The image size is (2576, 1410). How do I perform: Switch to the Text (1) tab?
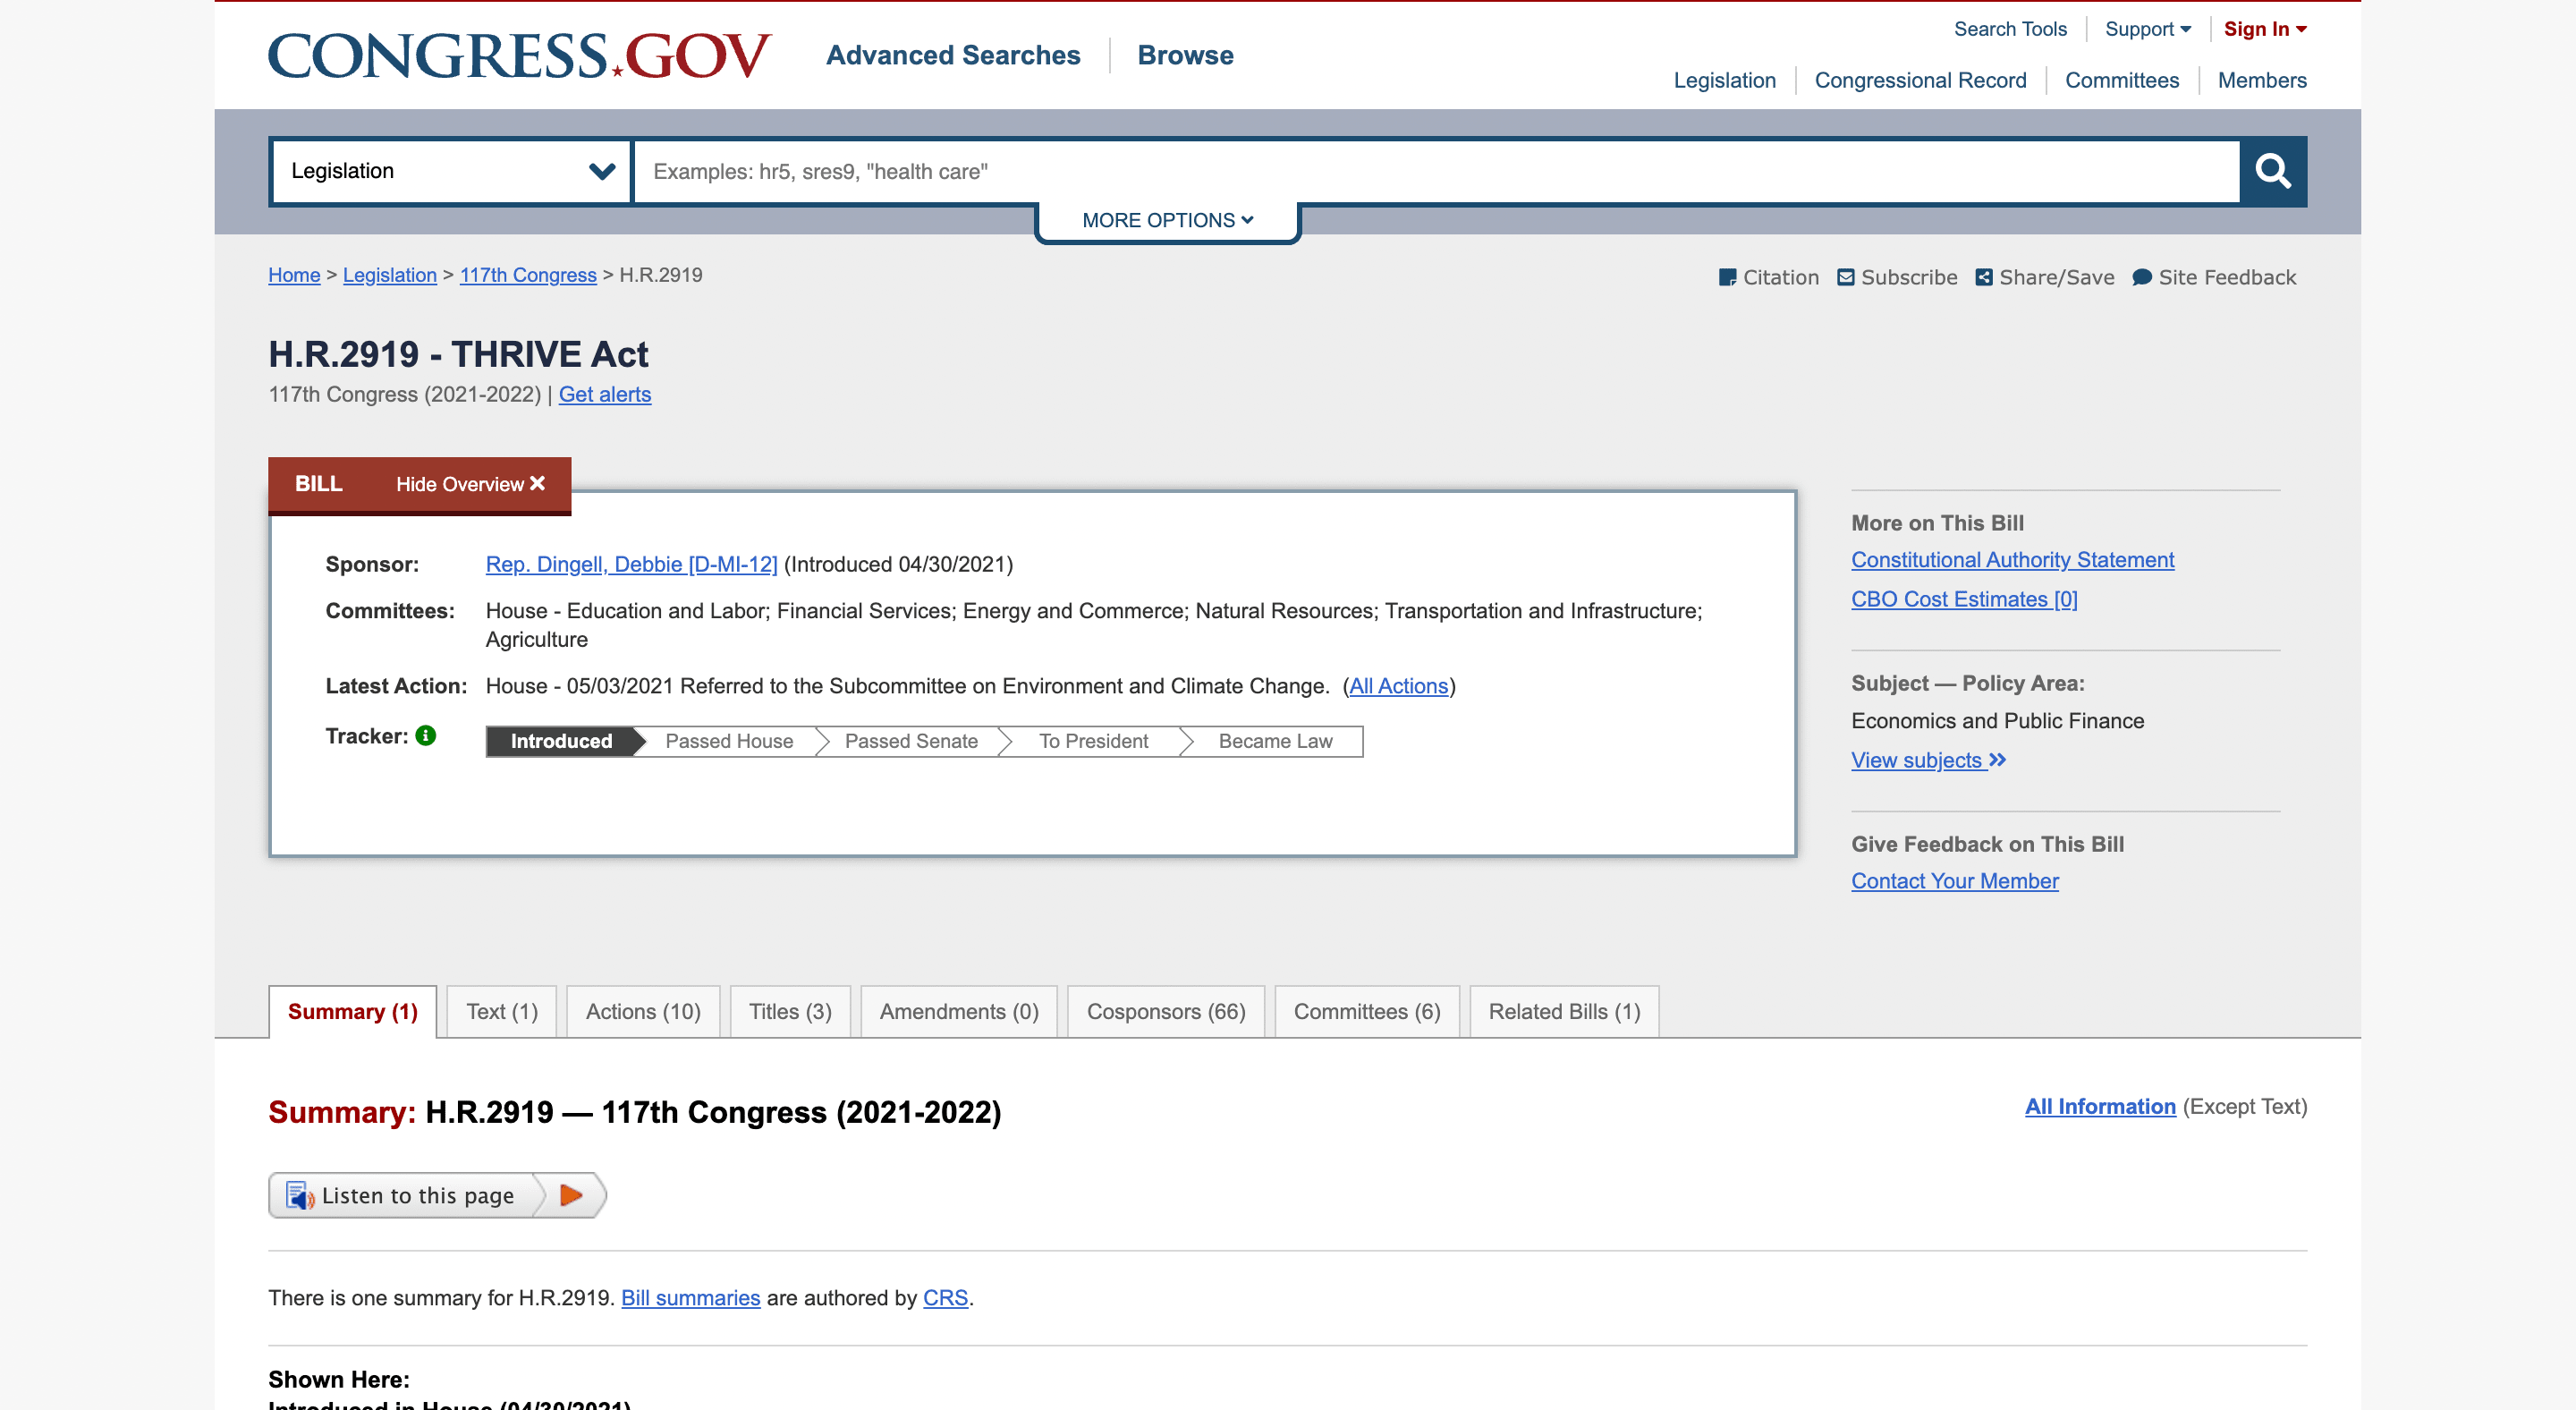(502, 1011)
